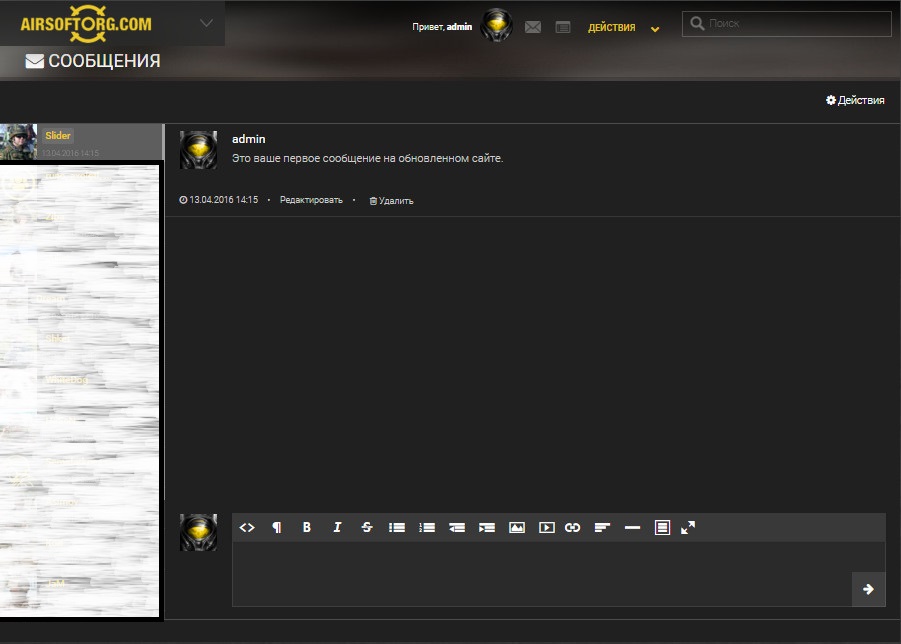Click the СООБЩЕНИЯ page heading
This screenshot has height=644, width=901.
click(93, 61)
